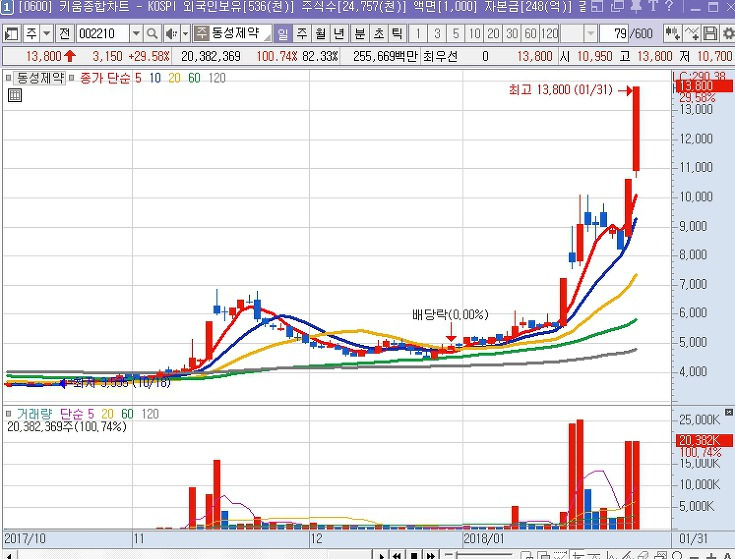The image size is (735, 559).
Task: Select the 월 monthly chart tab
Action: click(x=321, y=34)
